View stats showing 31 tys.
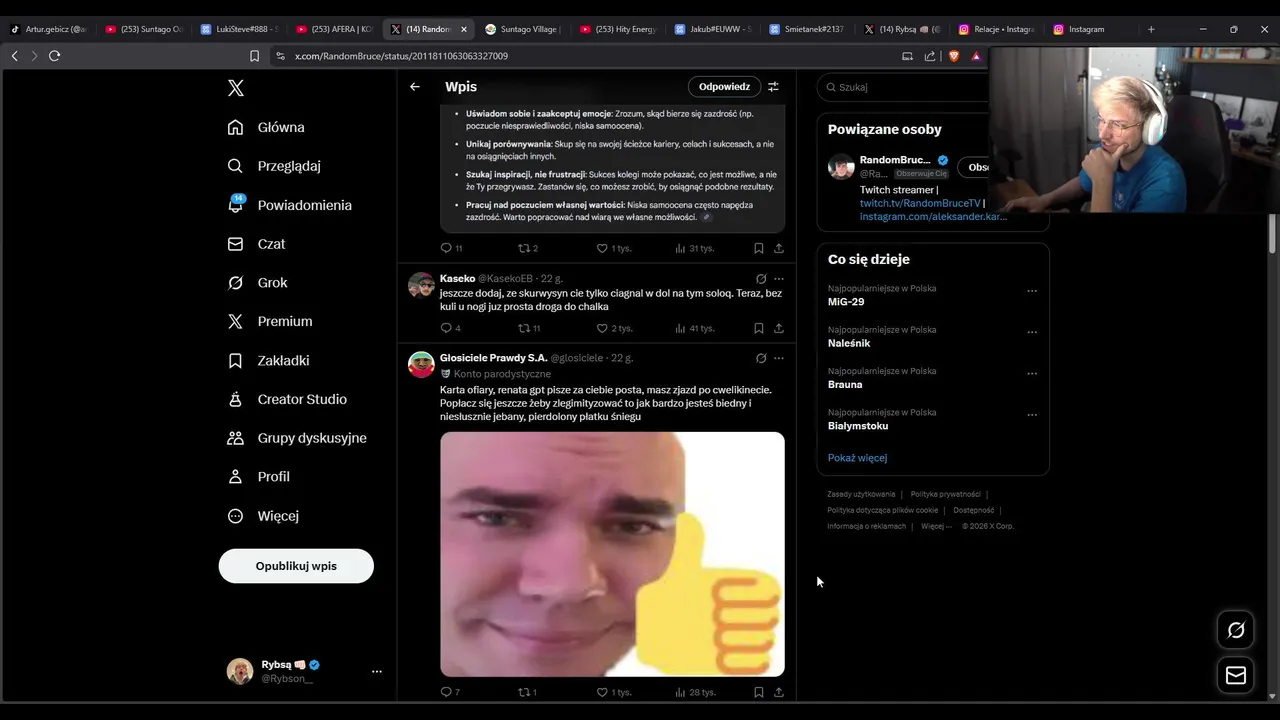Image resolution: width=1280 pixels, height=720 pixels. pos(695,248)
